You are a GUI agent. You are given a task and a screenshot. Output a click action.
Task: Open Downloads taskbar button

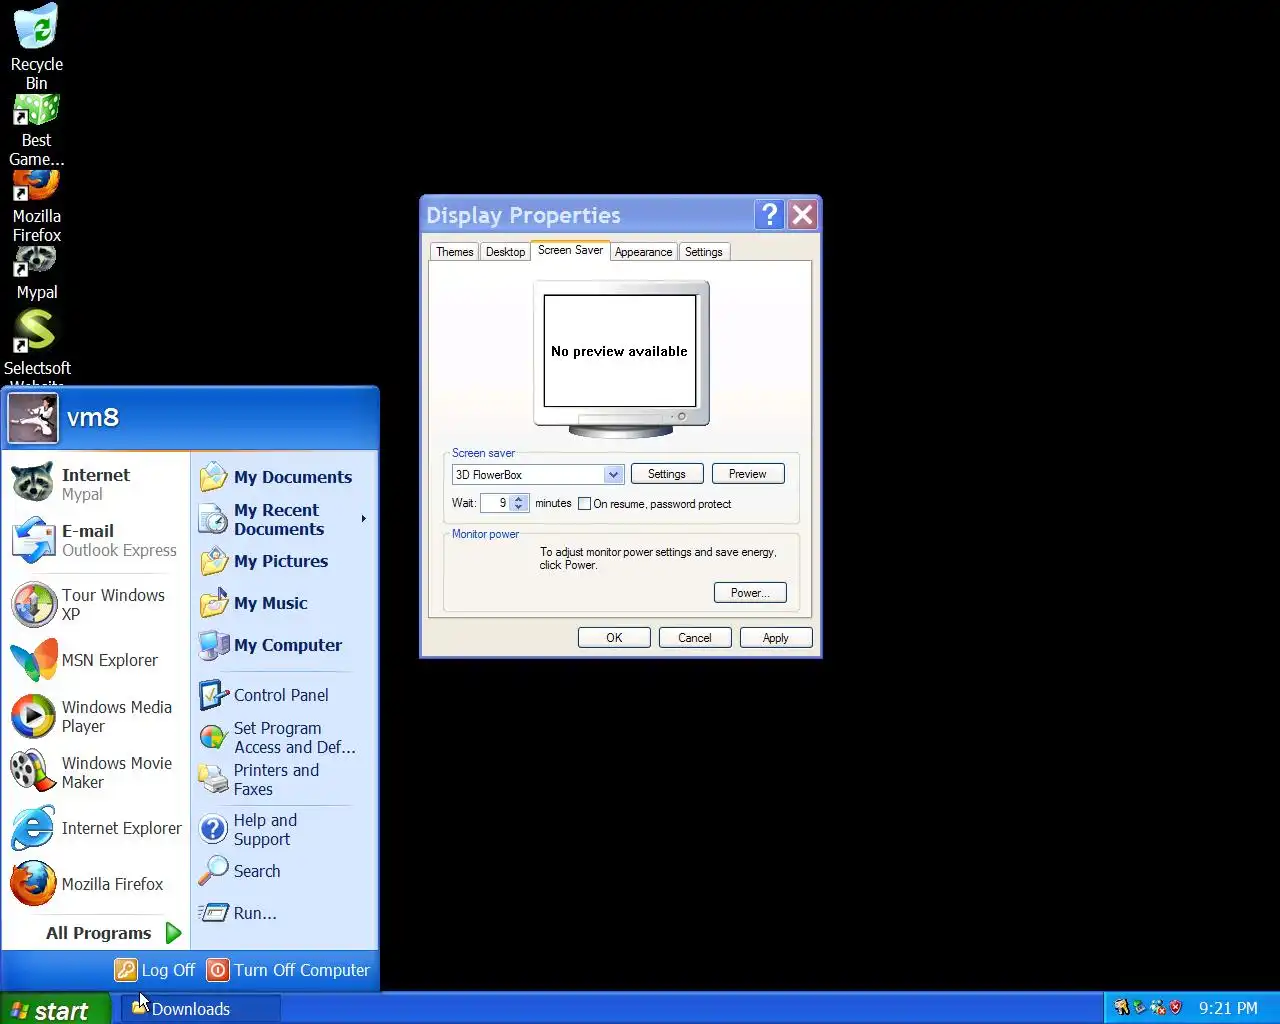(201, 1009)
